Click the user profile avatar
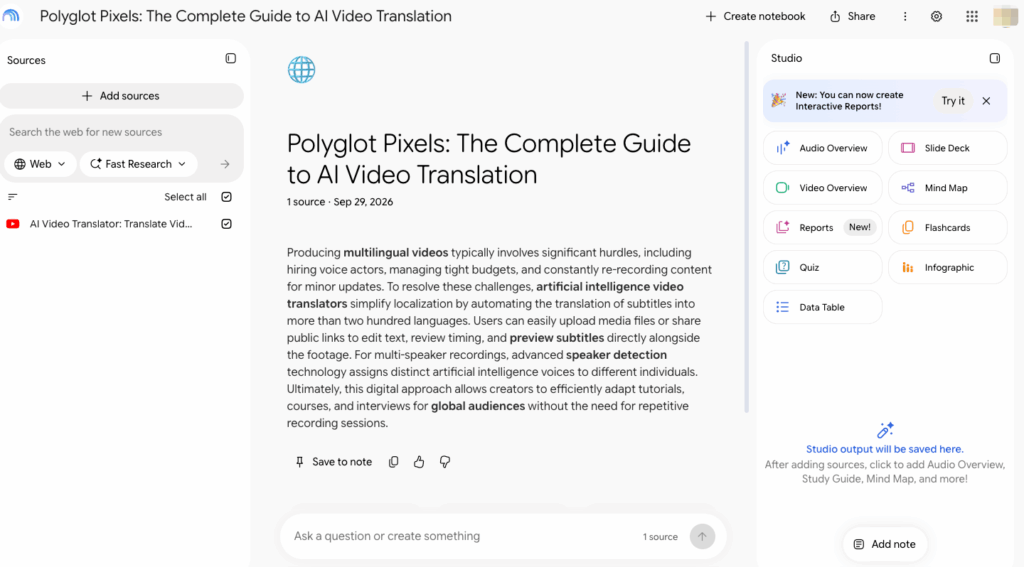This screenshot has width=1024, height=567. tap(1006, 16)
